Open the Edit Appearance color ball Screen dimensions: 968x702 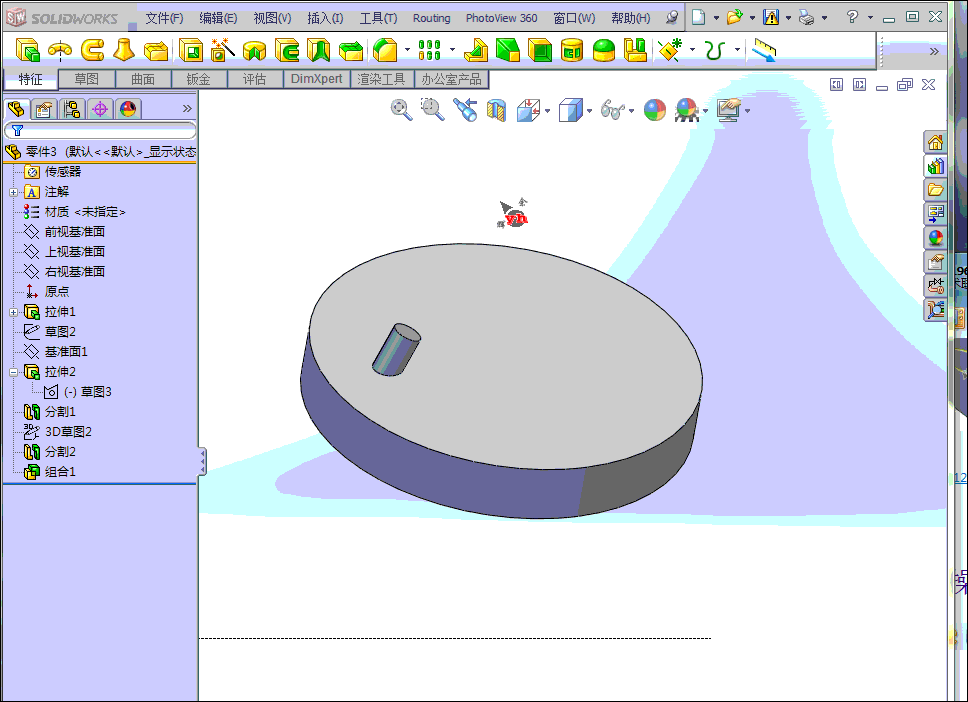tap(655, 111)
